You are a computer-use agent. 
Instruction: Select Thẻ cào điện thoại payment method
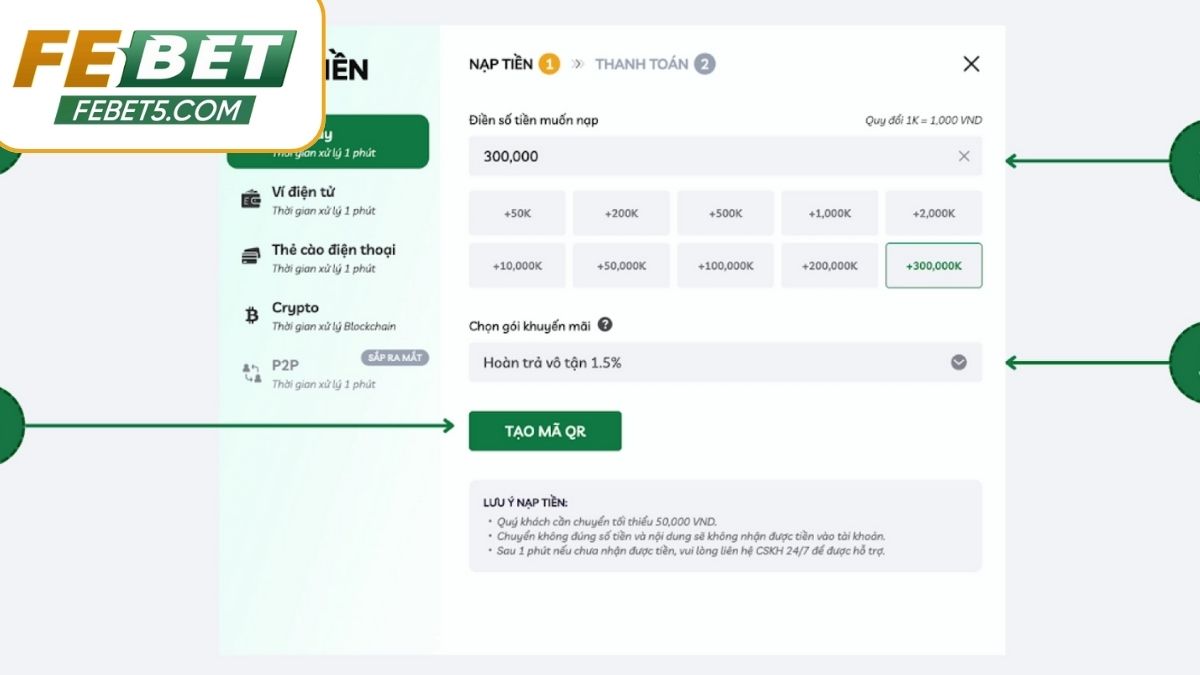point(333,257)
